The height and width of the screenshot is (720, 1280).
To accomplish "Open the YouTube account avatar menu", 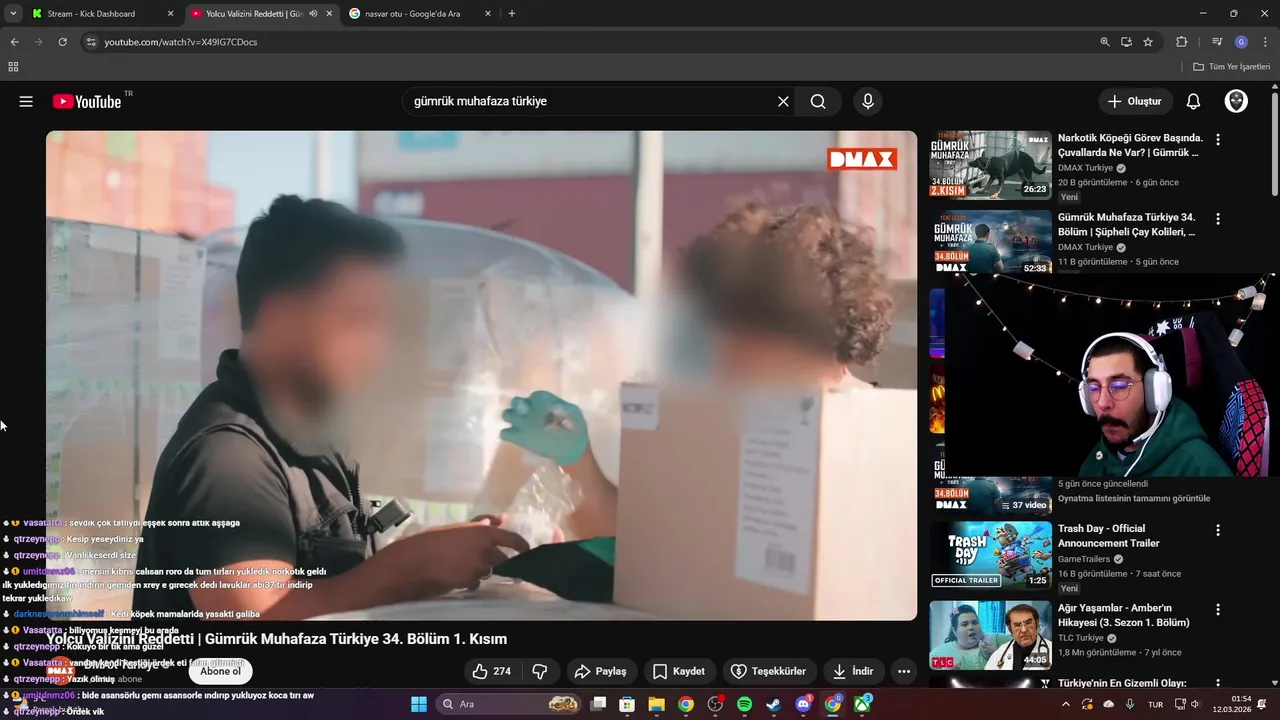I will coord(1236,101).
